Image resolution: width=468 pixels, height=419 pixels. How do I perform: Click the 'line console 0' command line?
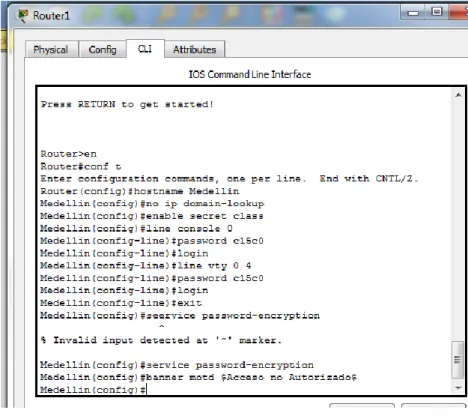click(x=136, y=228)
